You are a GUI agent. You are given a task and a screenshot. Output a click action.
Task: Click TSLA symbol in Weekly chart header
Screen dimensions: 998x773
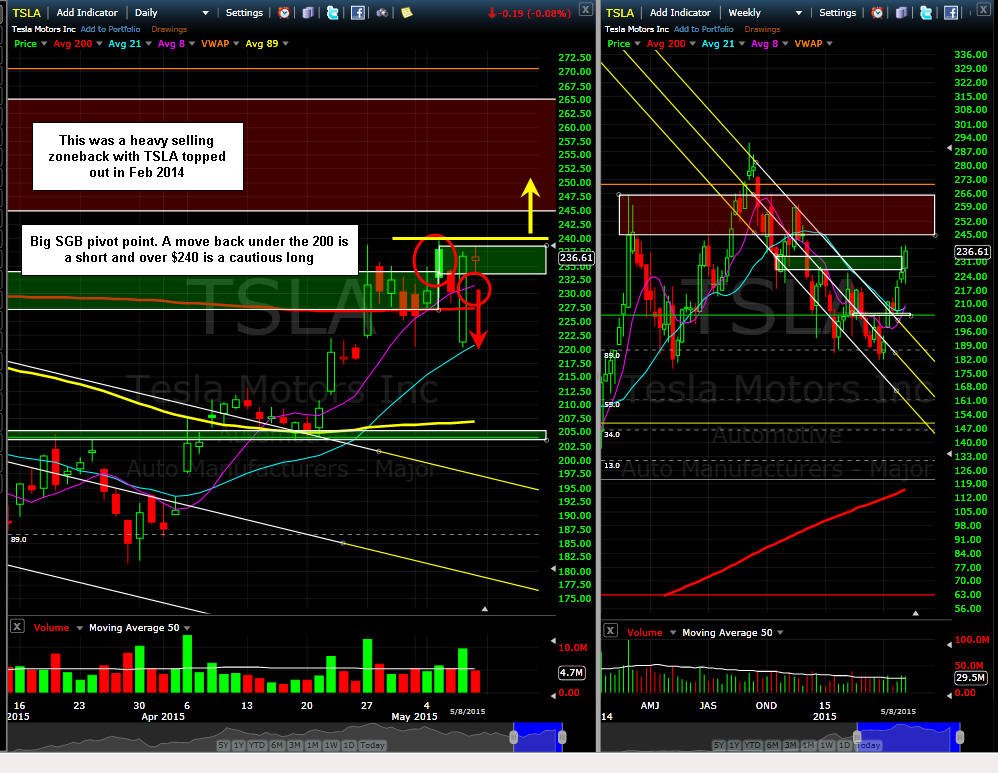click(x=619, y=13)
